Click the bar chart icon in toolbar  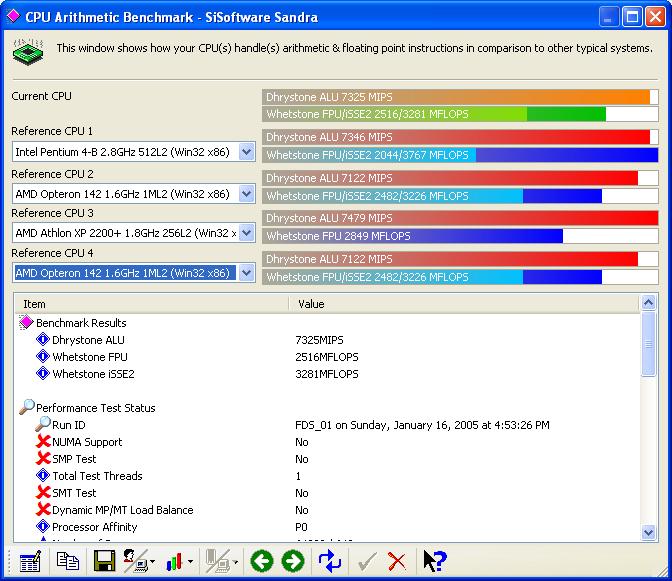click(176, 561)
